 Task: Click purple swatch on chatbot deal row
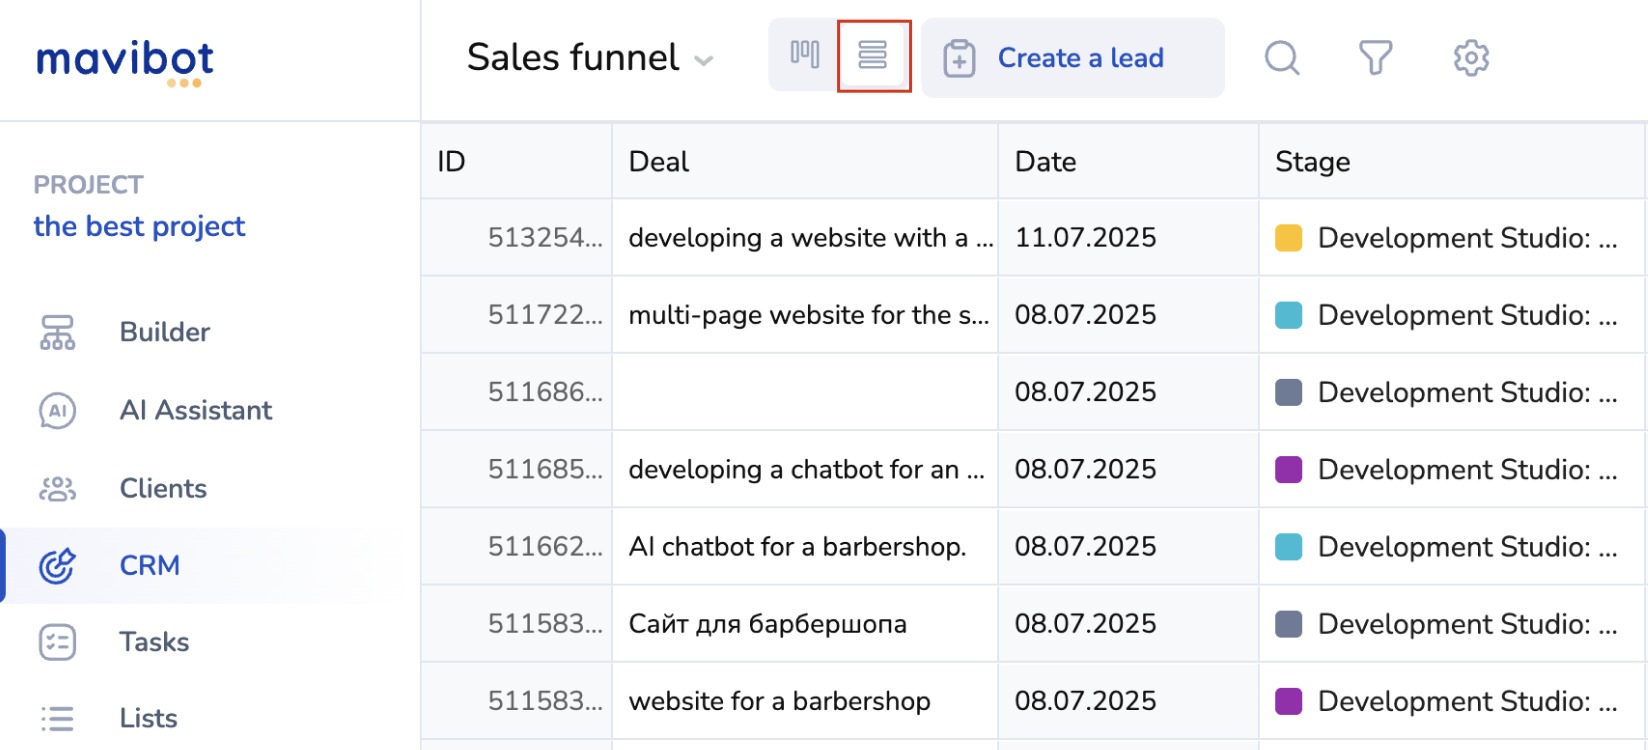click(x=1288, y=470)
